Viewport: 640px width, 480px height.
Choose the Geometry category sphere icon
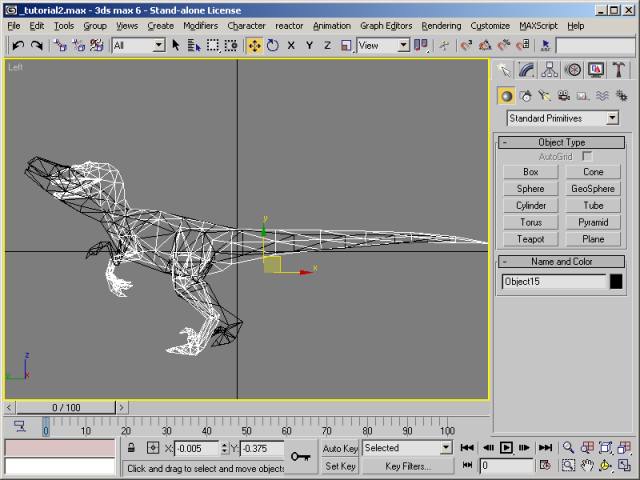coord(507,96)
